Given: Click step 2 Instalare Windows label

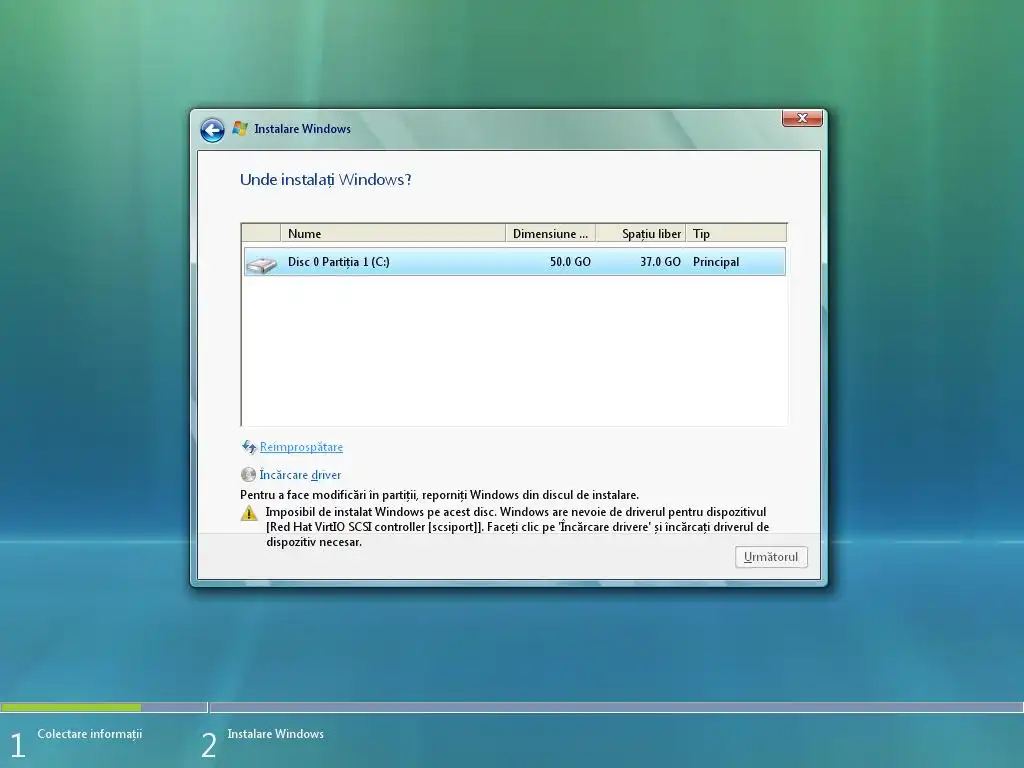Looking at the screenshot, I should pos(276,734).
